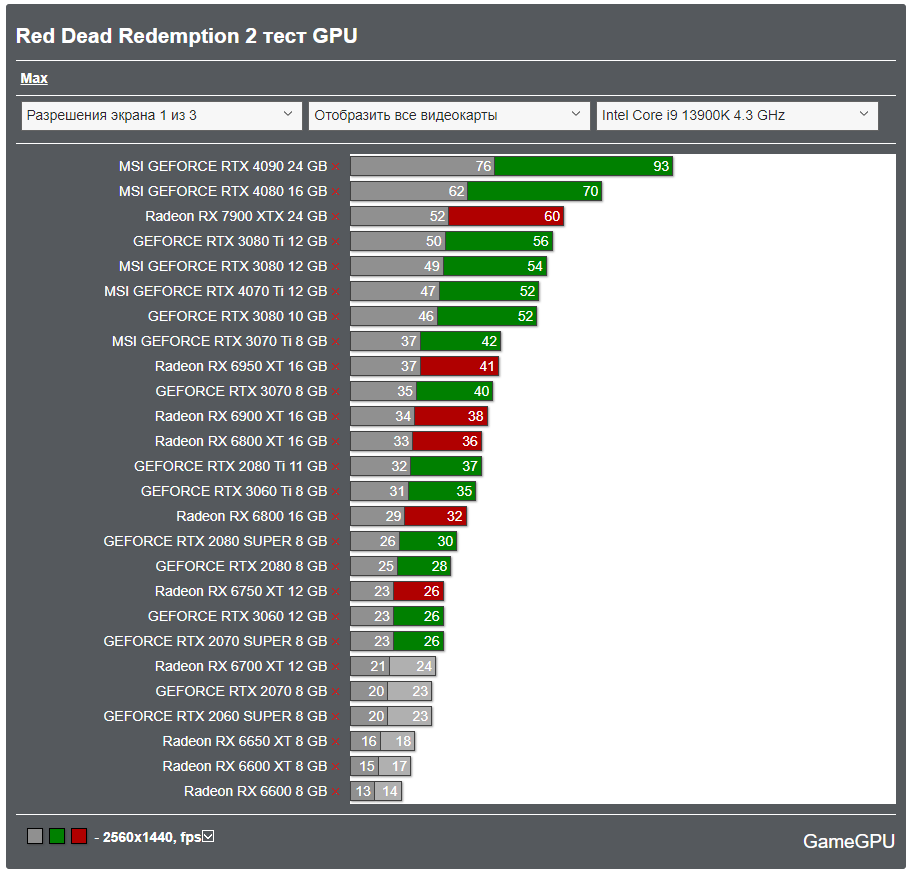Screen dimensions: 911x873
Task: Click the 2560x1440, fps legend label
Action: pos(152,837)
